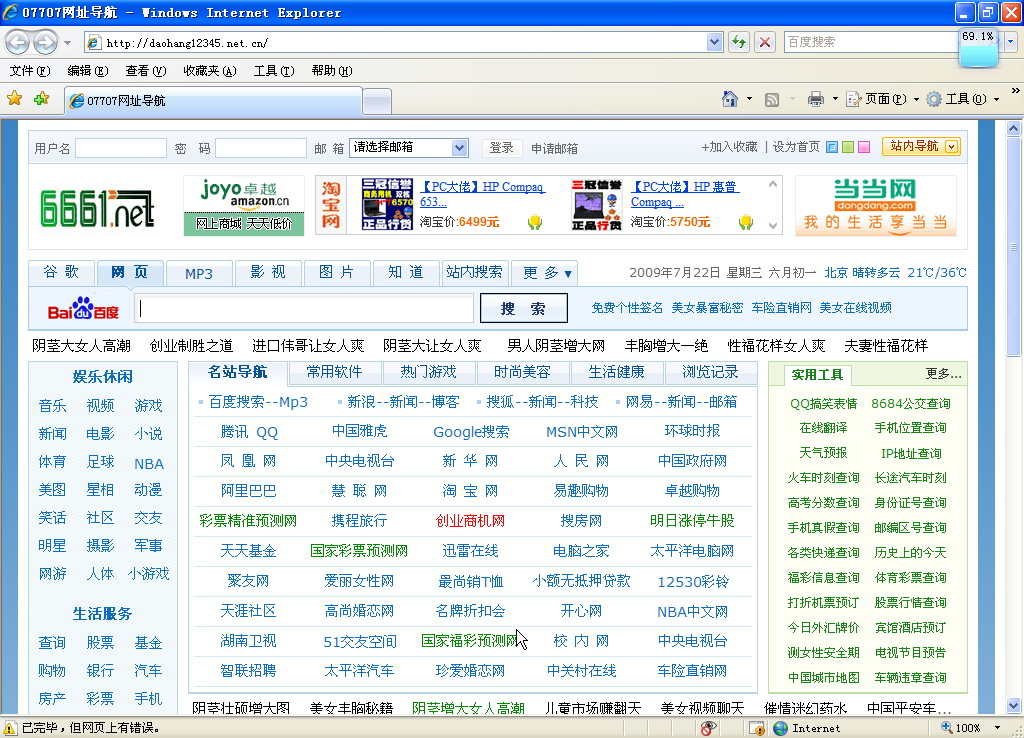Image resolution: width=1024 pixels, height=738 pixels.
Task: Expand the 更多 search tab dropdown
Action: [x=546, y=273]
